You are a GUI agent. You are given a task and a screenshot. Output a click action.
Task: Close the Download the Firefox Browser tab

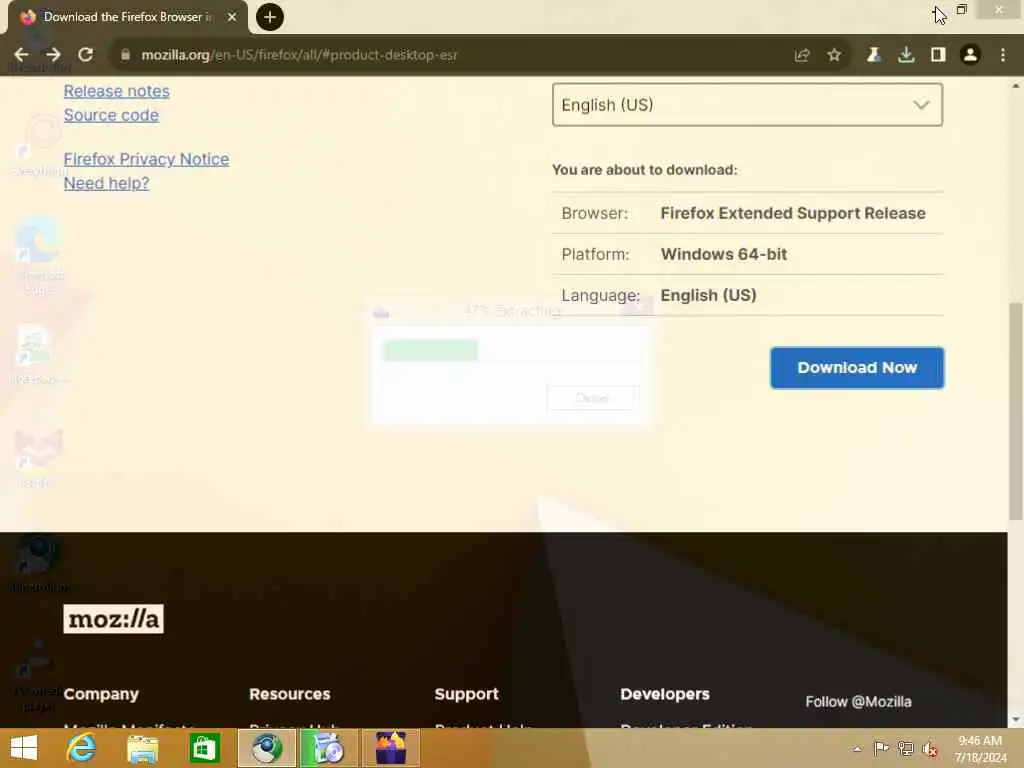point(232,17)
